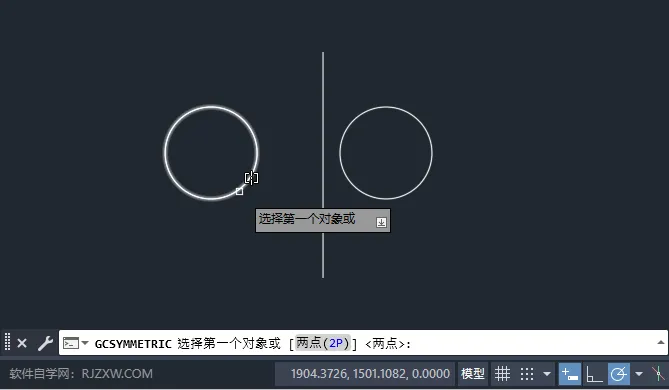Toggle isometric drafting icon
This screenshot has width=669, height=390.
click(x=659, y=374)
